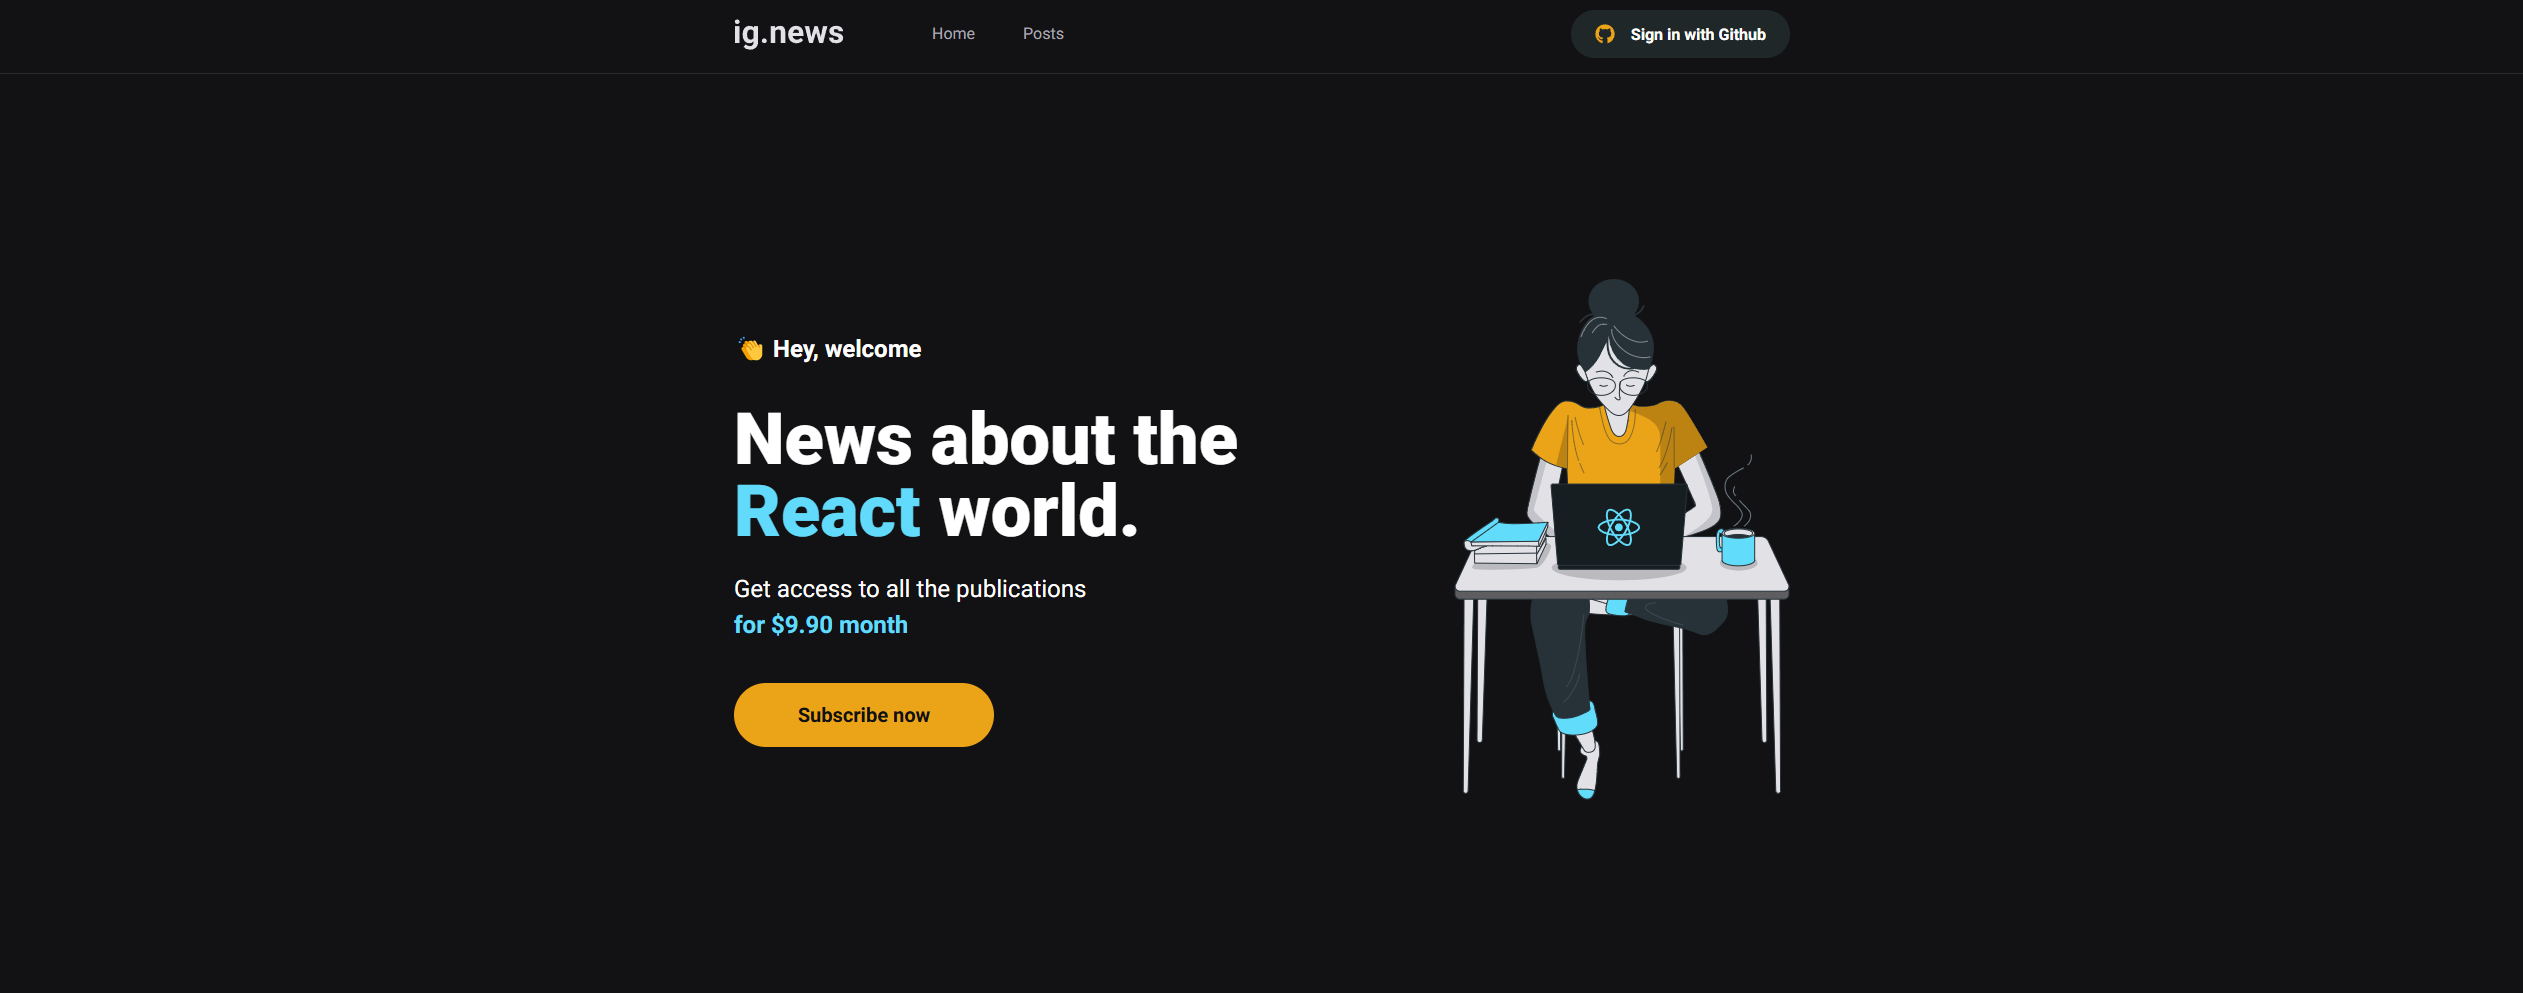Click "Get access to all the publications" text
Screen dimensions: 2523x993
click(x=910, y=589)
